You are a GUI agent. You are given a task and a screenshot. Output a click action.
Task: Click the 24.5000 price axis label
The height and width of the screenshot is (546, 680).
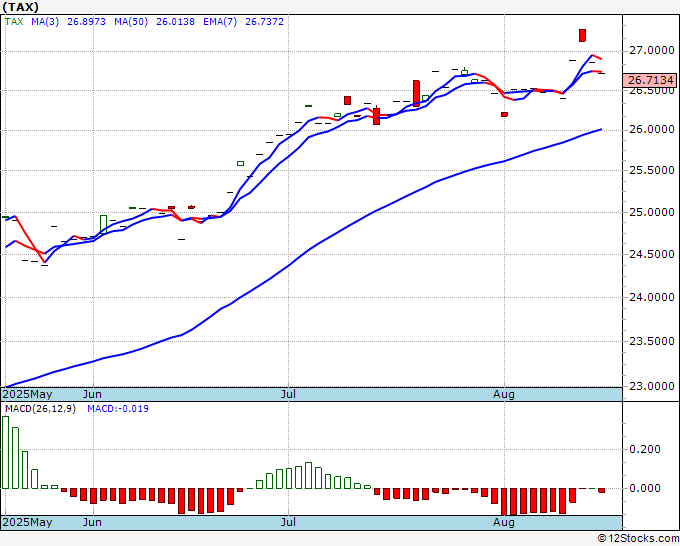(x=651, y=254)
